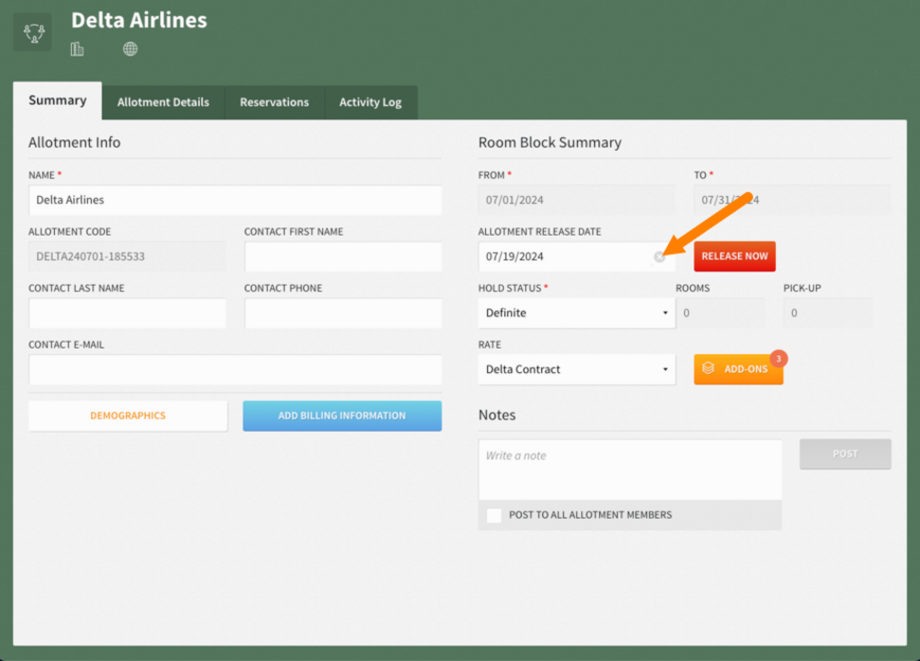The image size is (920, 661).
Task: Click the building icon under Delta Airlines title
Action: tap(77, 49)
